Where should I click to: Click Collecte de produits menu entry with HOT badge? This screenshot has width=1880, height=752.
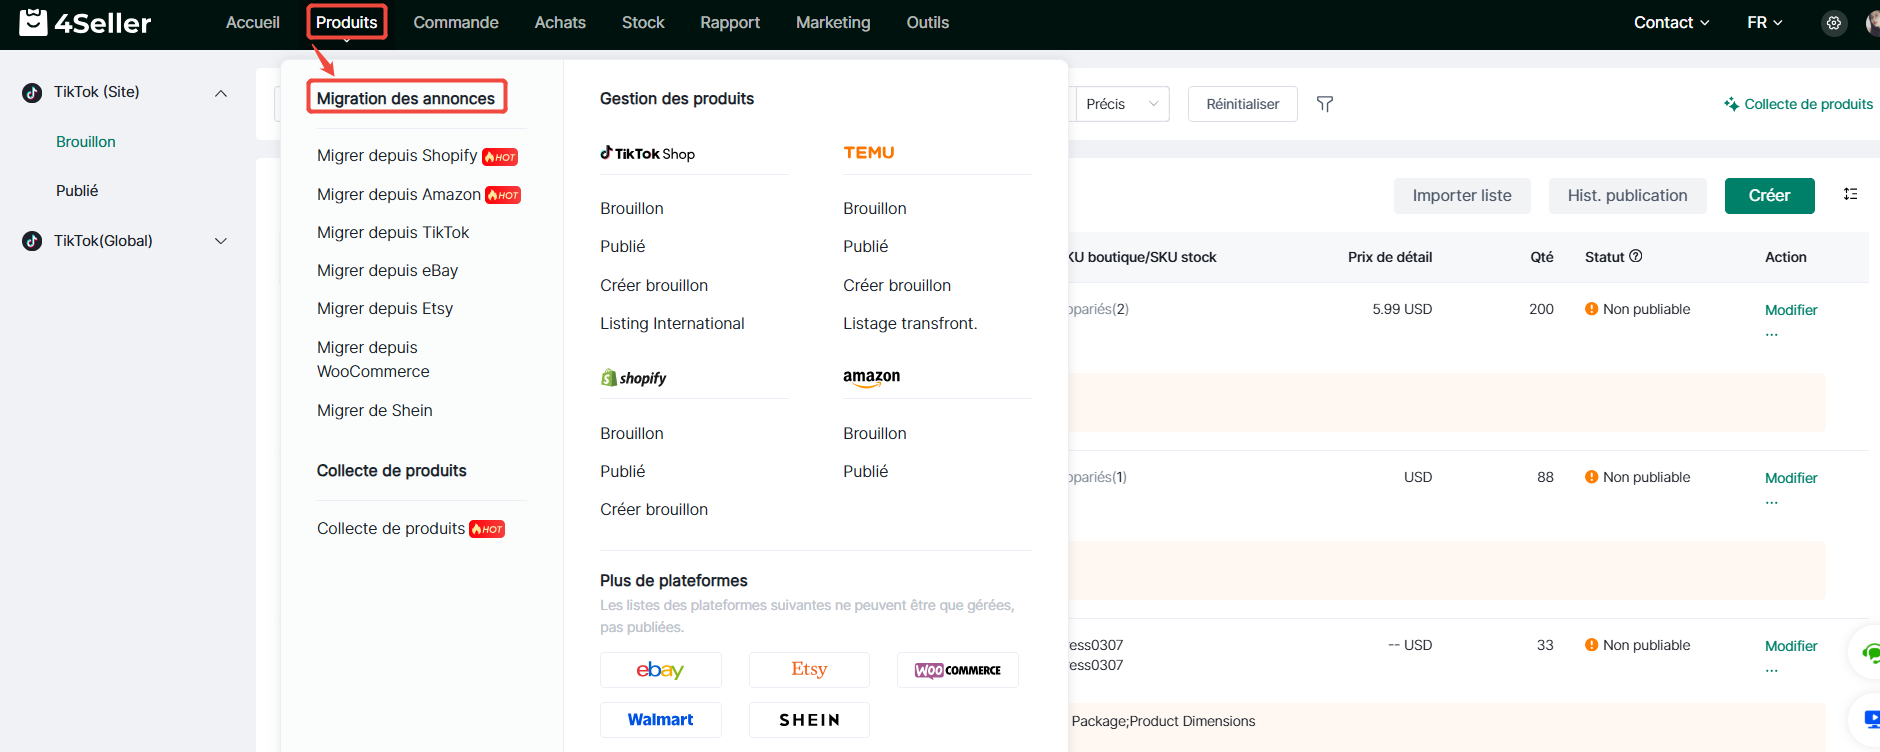click(x=391, y=528)
